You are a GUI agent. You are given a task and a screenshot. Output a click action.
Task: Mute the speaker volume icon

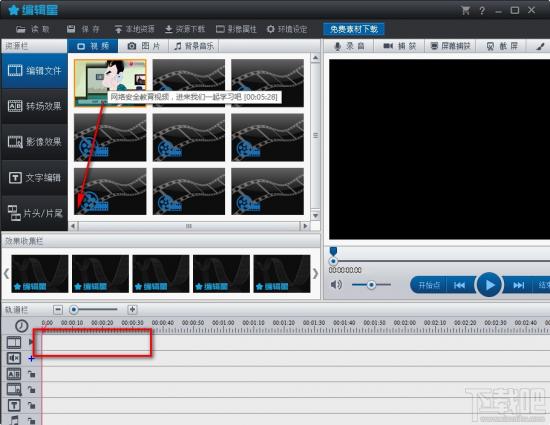pos(336,284)
